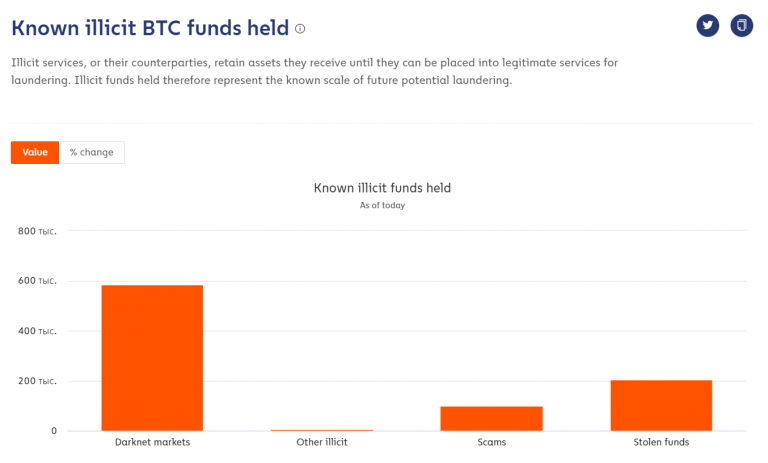Click the copy icon in the top right
Viewport: 768px width, 463px height.
pyautogui.click(x=741, y=25)
